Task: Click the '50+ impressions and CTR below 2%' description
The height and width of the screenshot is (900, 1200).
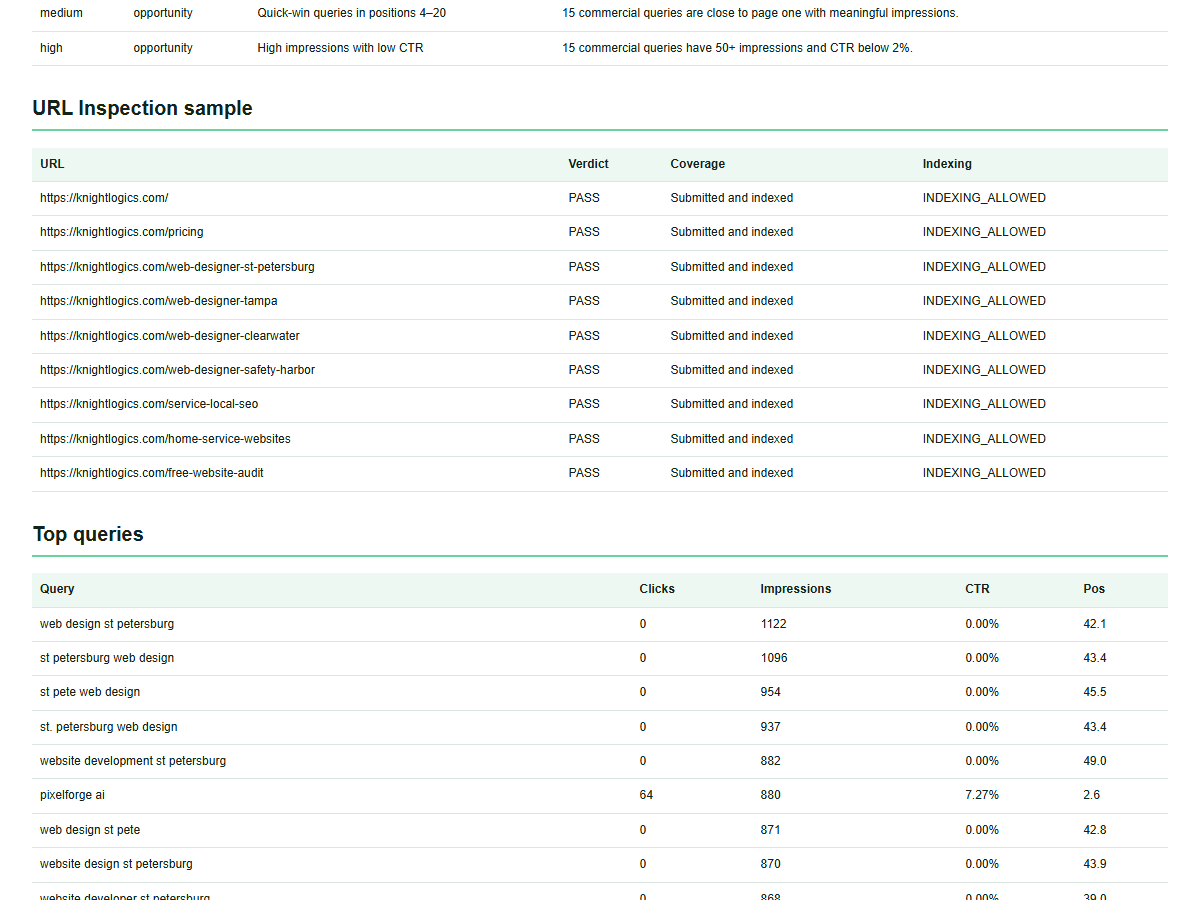Action: click(x=737, y=48)
